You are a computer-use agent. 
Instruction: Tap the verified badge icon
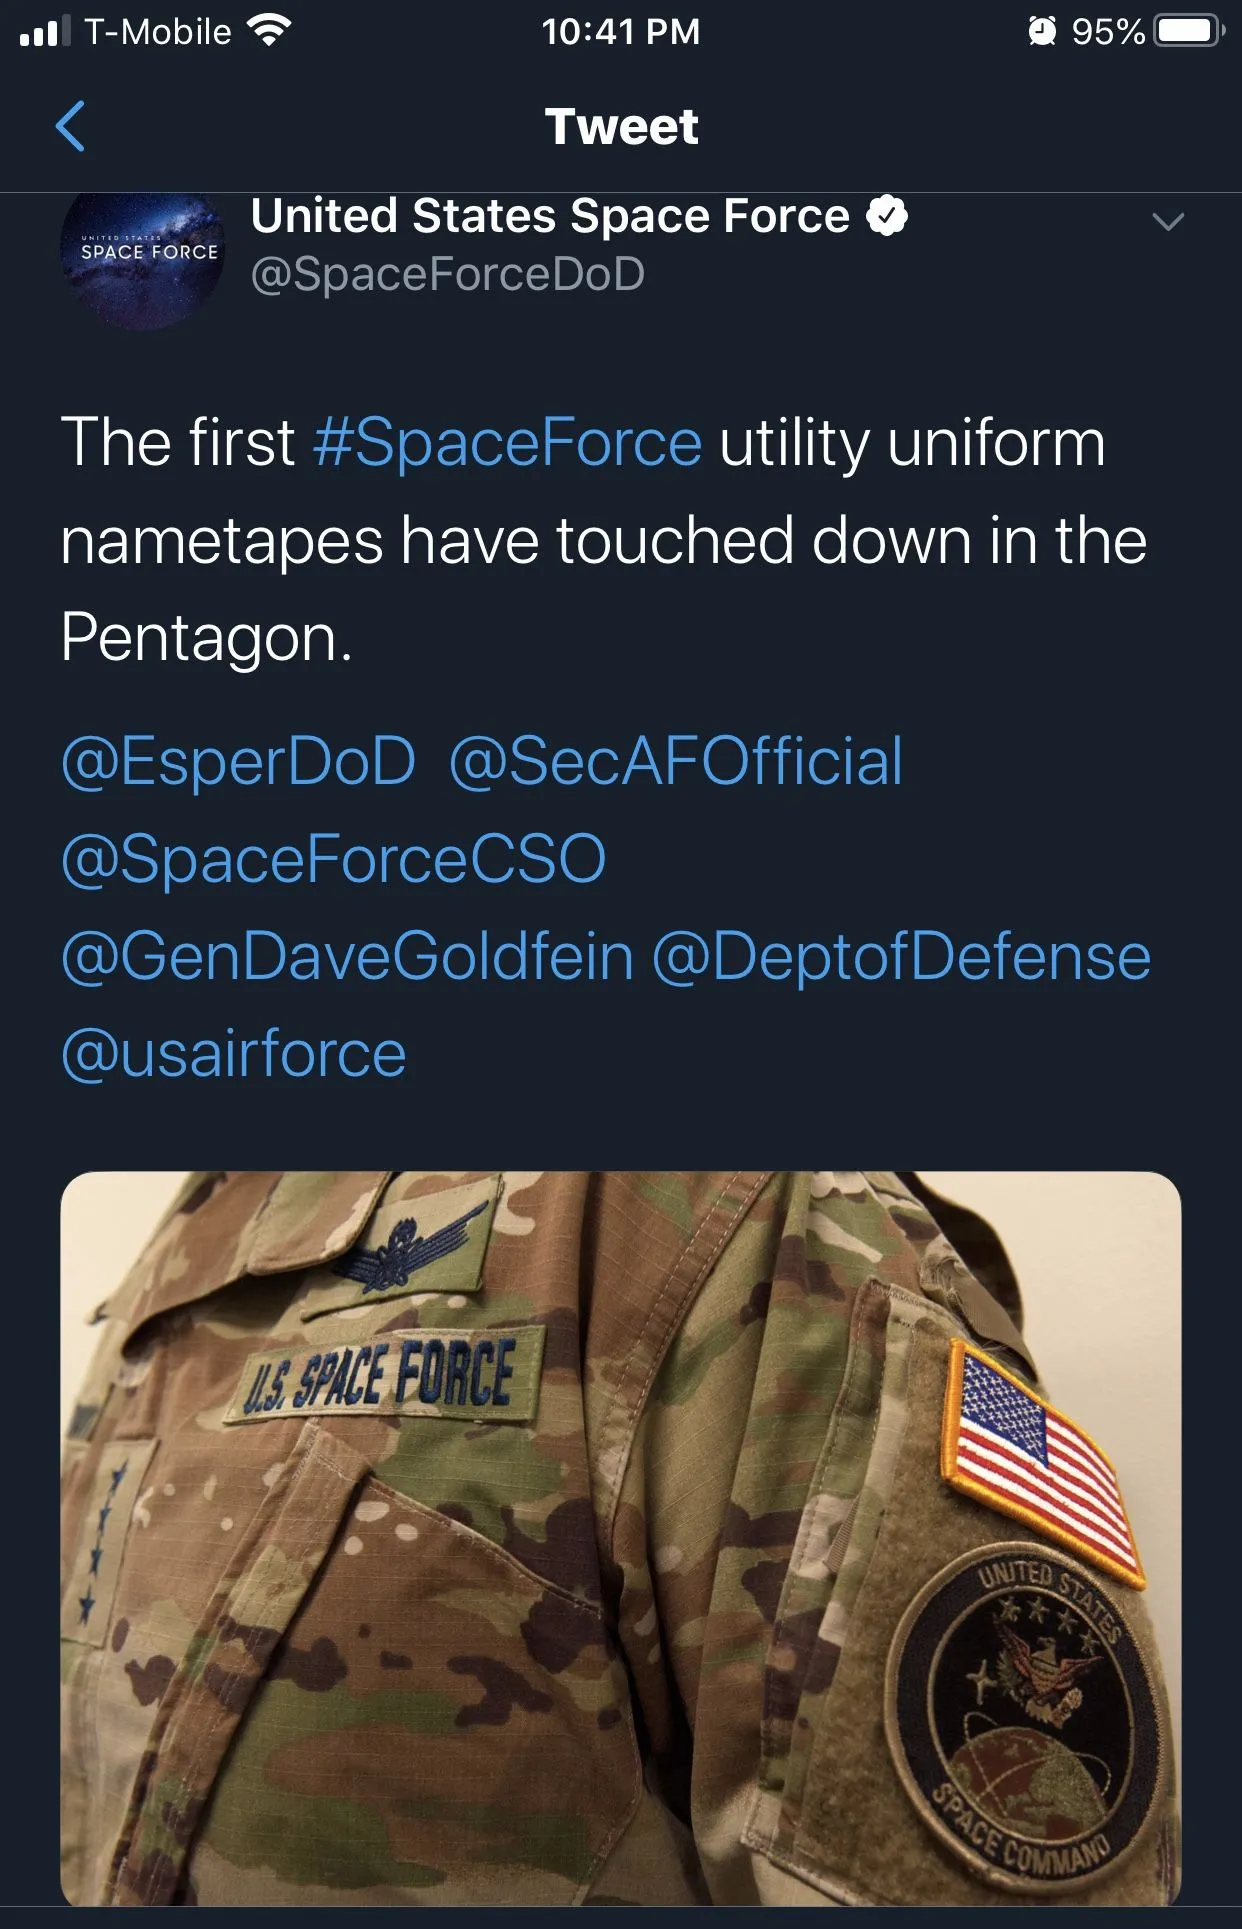click(886, 216)
